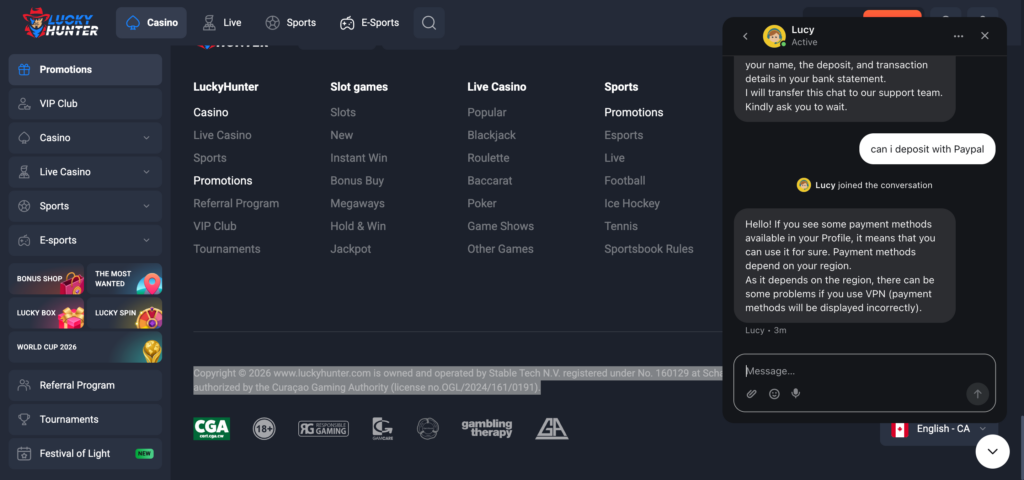Screen dimensions: 1024x480
Task: Click the Baccarat footer link
Action: 490,180
